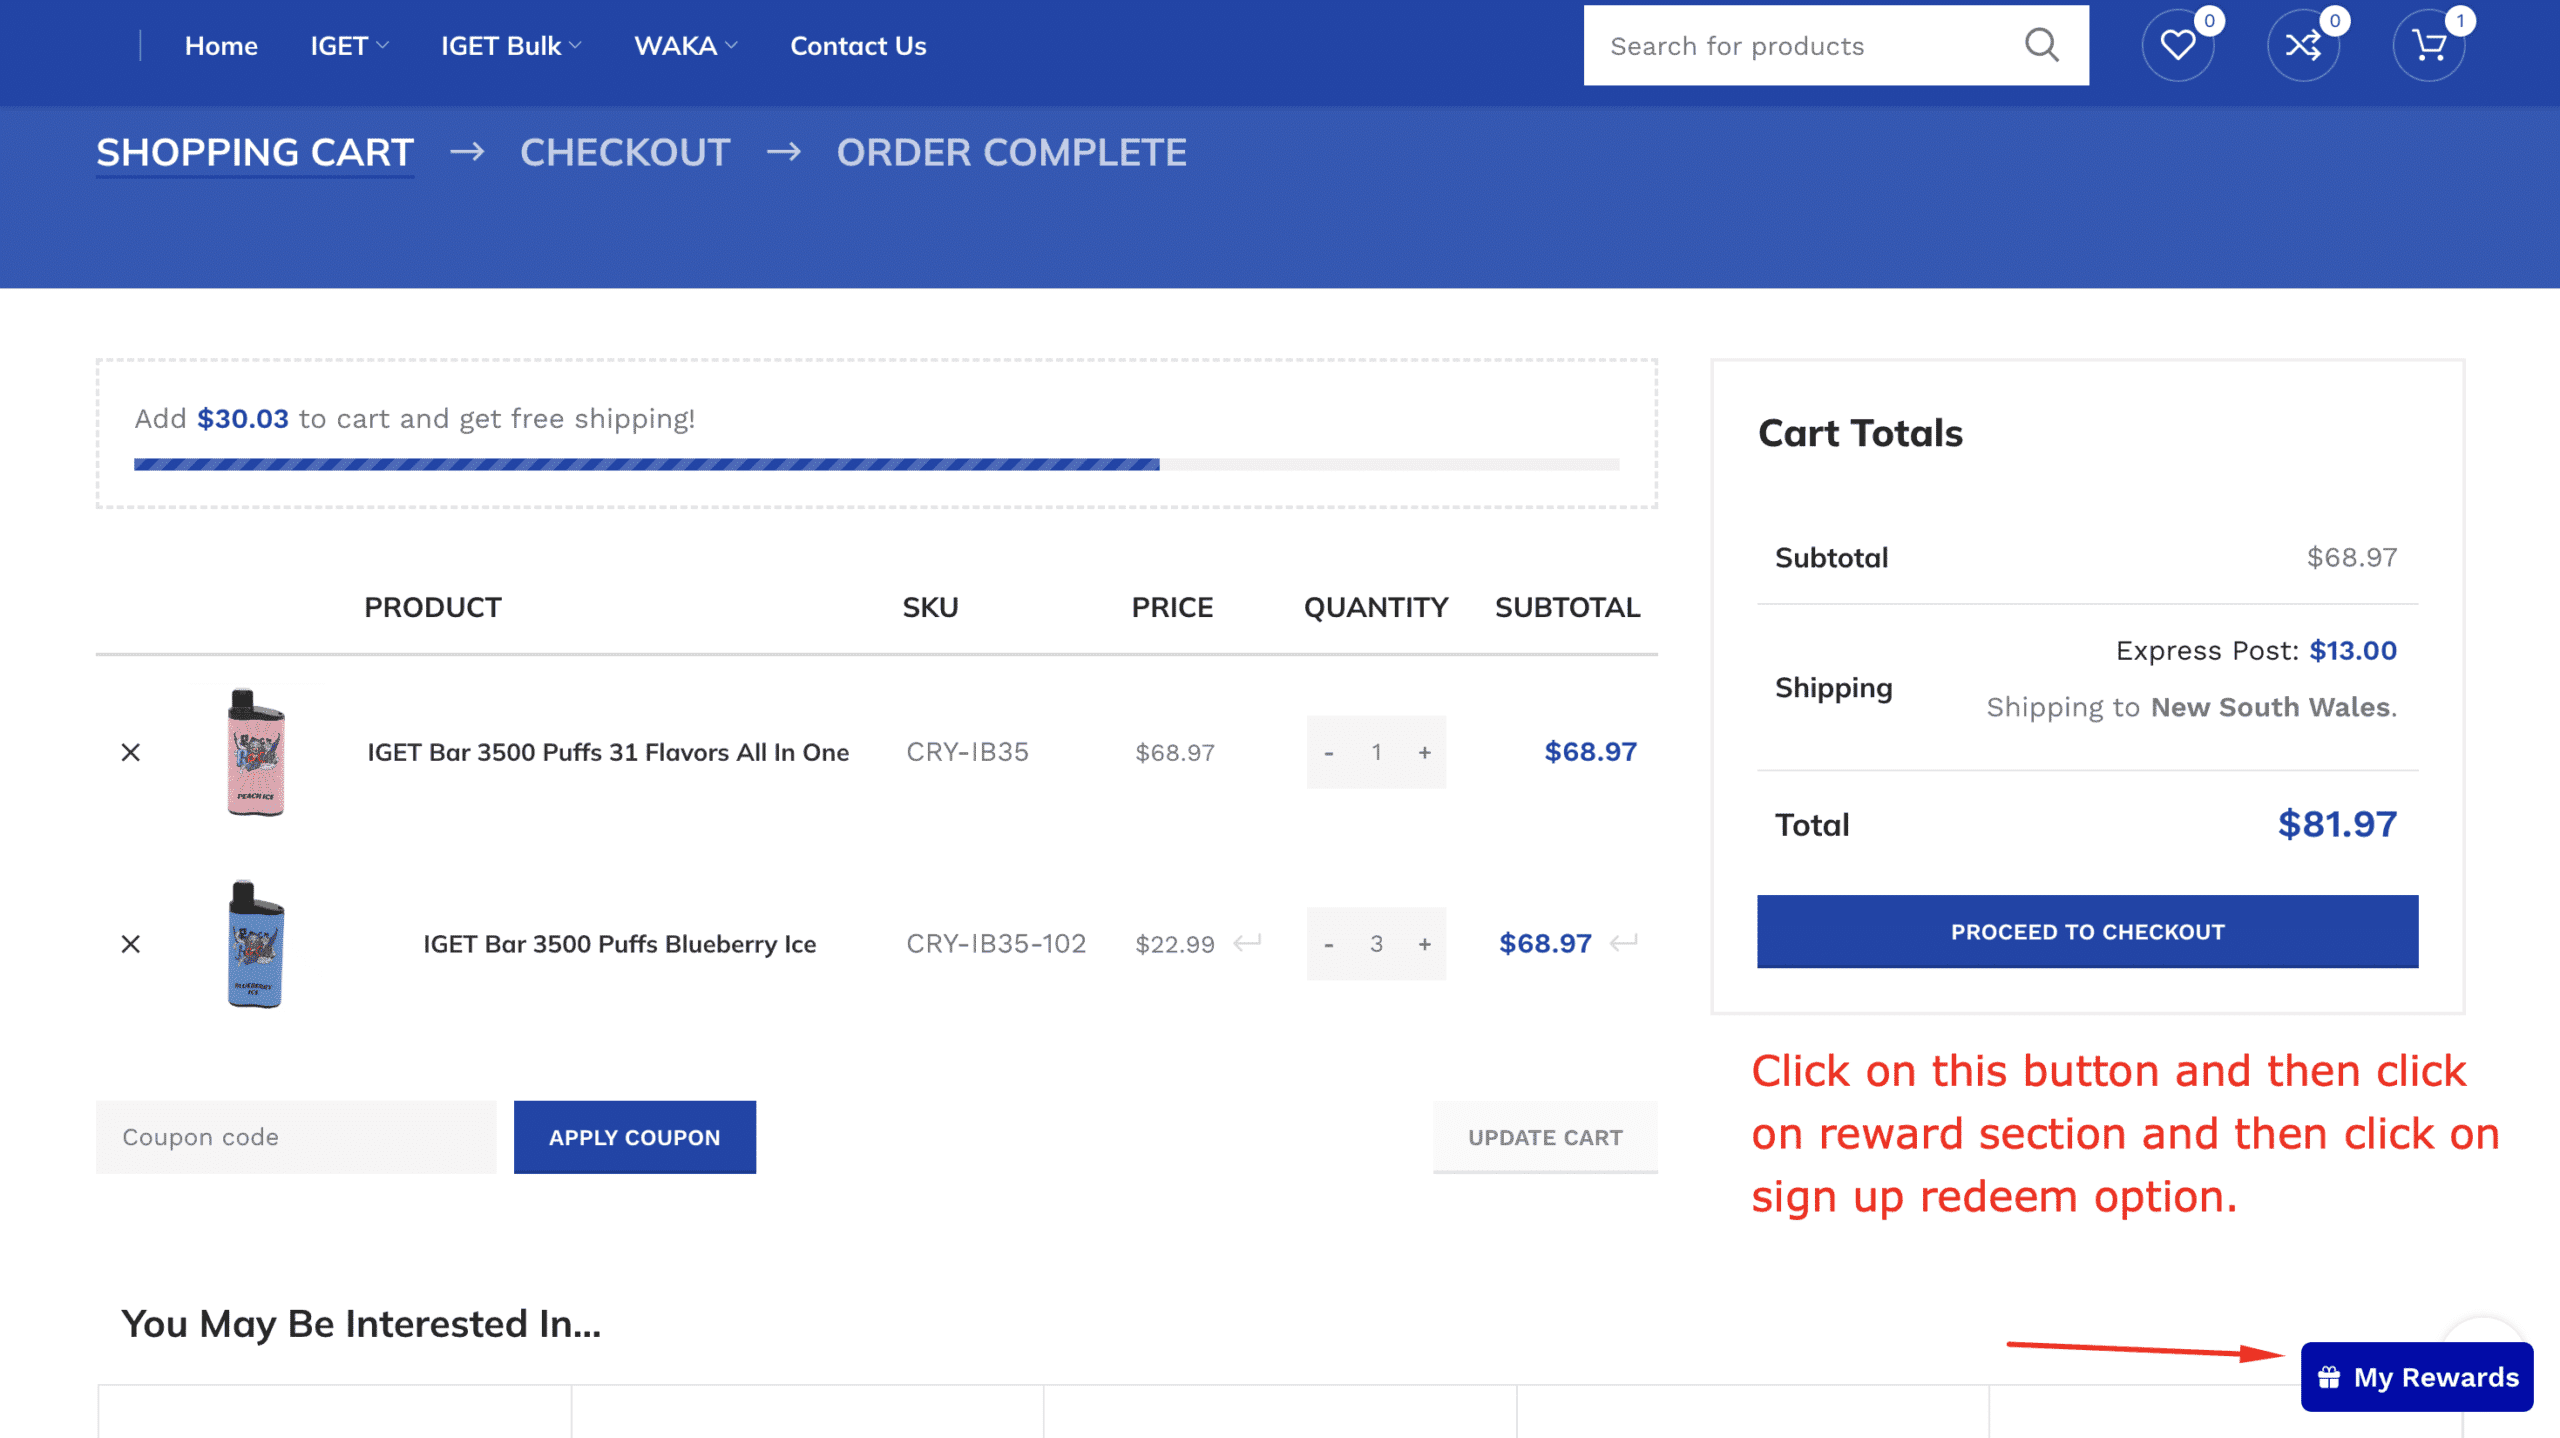Screen dimensions: 2560x1438
Task: Click UPDATE CART link
Action: point(1544,1134)
